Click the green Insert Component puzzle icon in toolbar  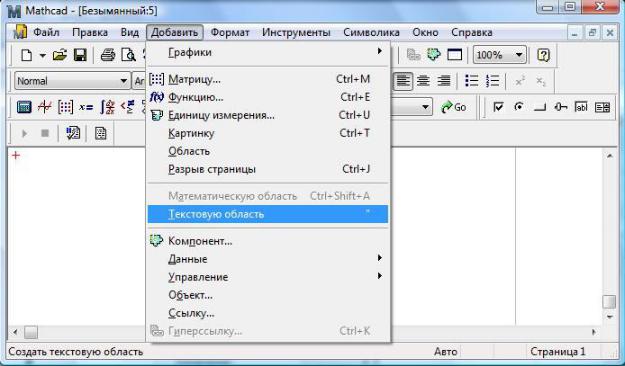434,55
